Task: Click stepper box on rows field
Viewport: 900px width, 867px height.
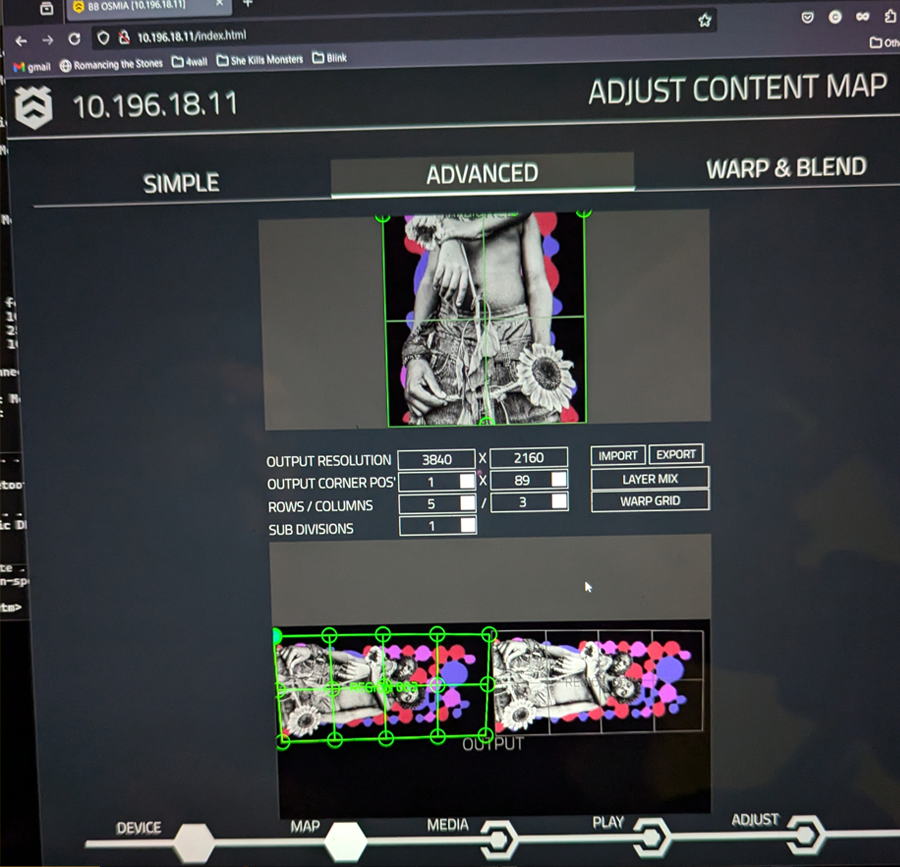Action: [467, 503]
